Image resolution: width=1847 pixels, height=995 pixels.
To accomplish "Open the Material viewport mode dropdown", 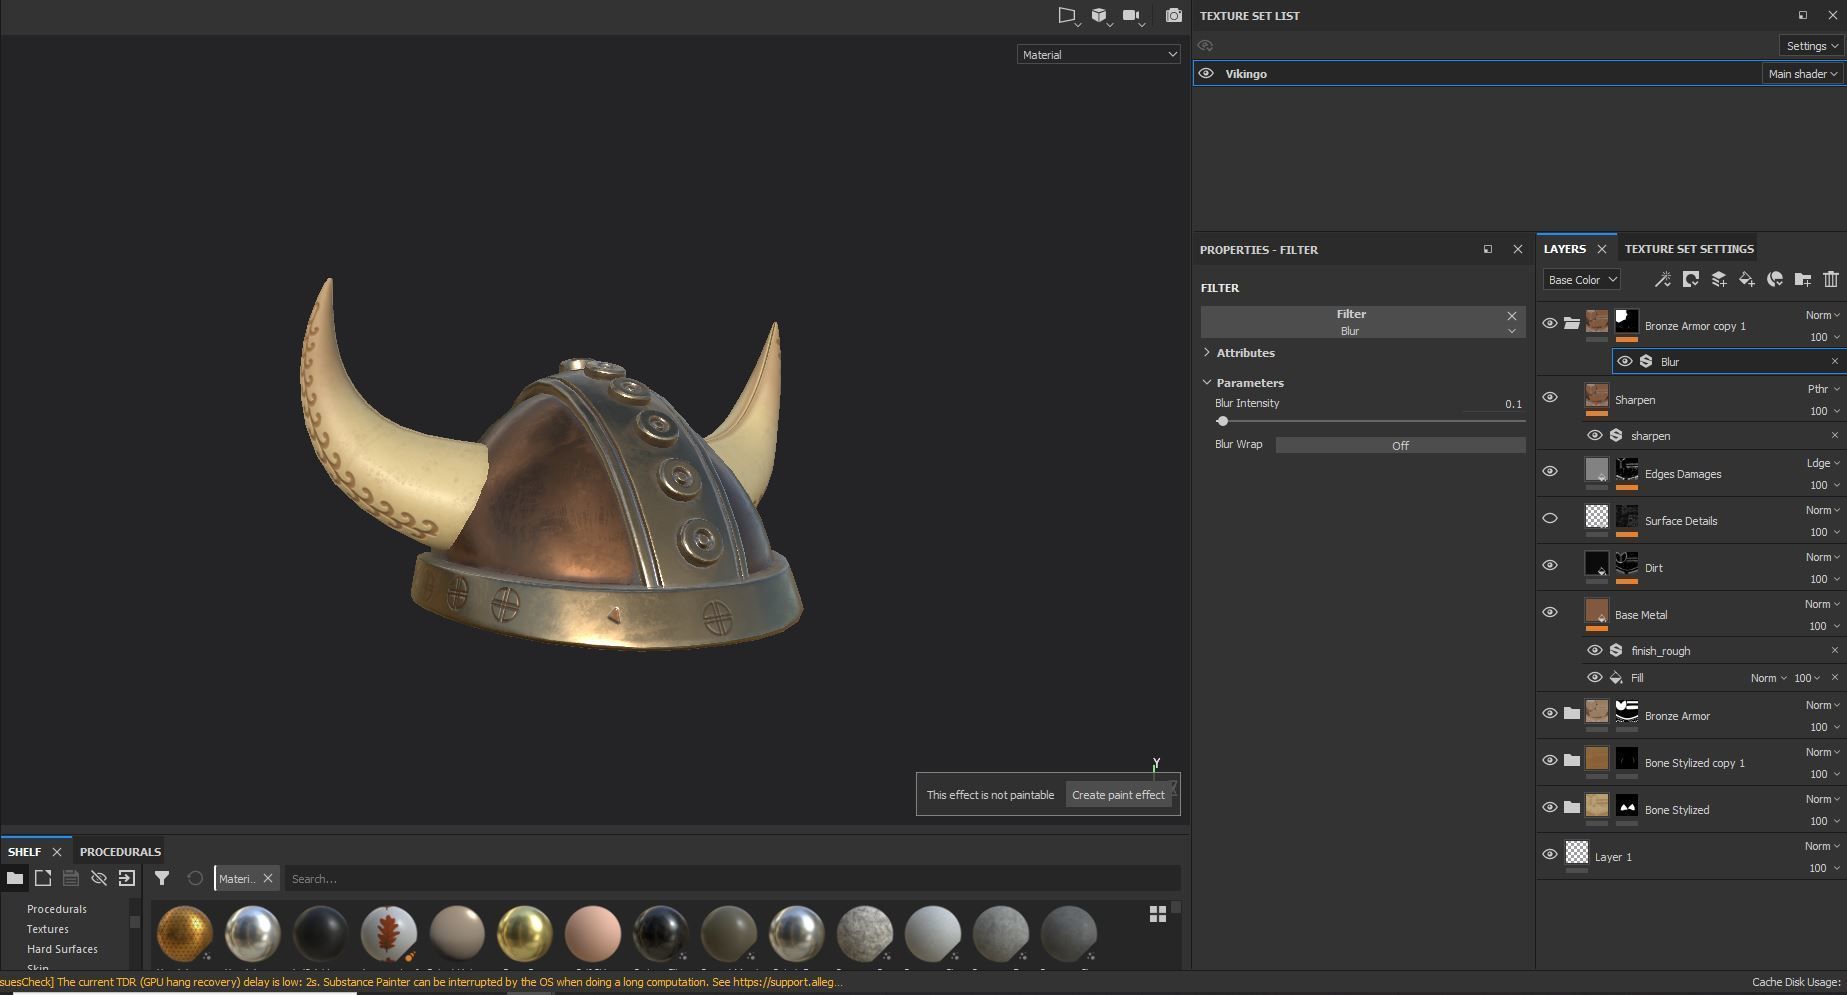I will 1099,55.
